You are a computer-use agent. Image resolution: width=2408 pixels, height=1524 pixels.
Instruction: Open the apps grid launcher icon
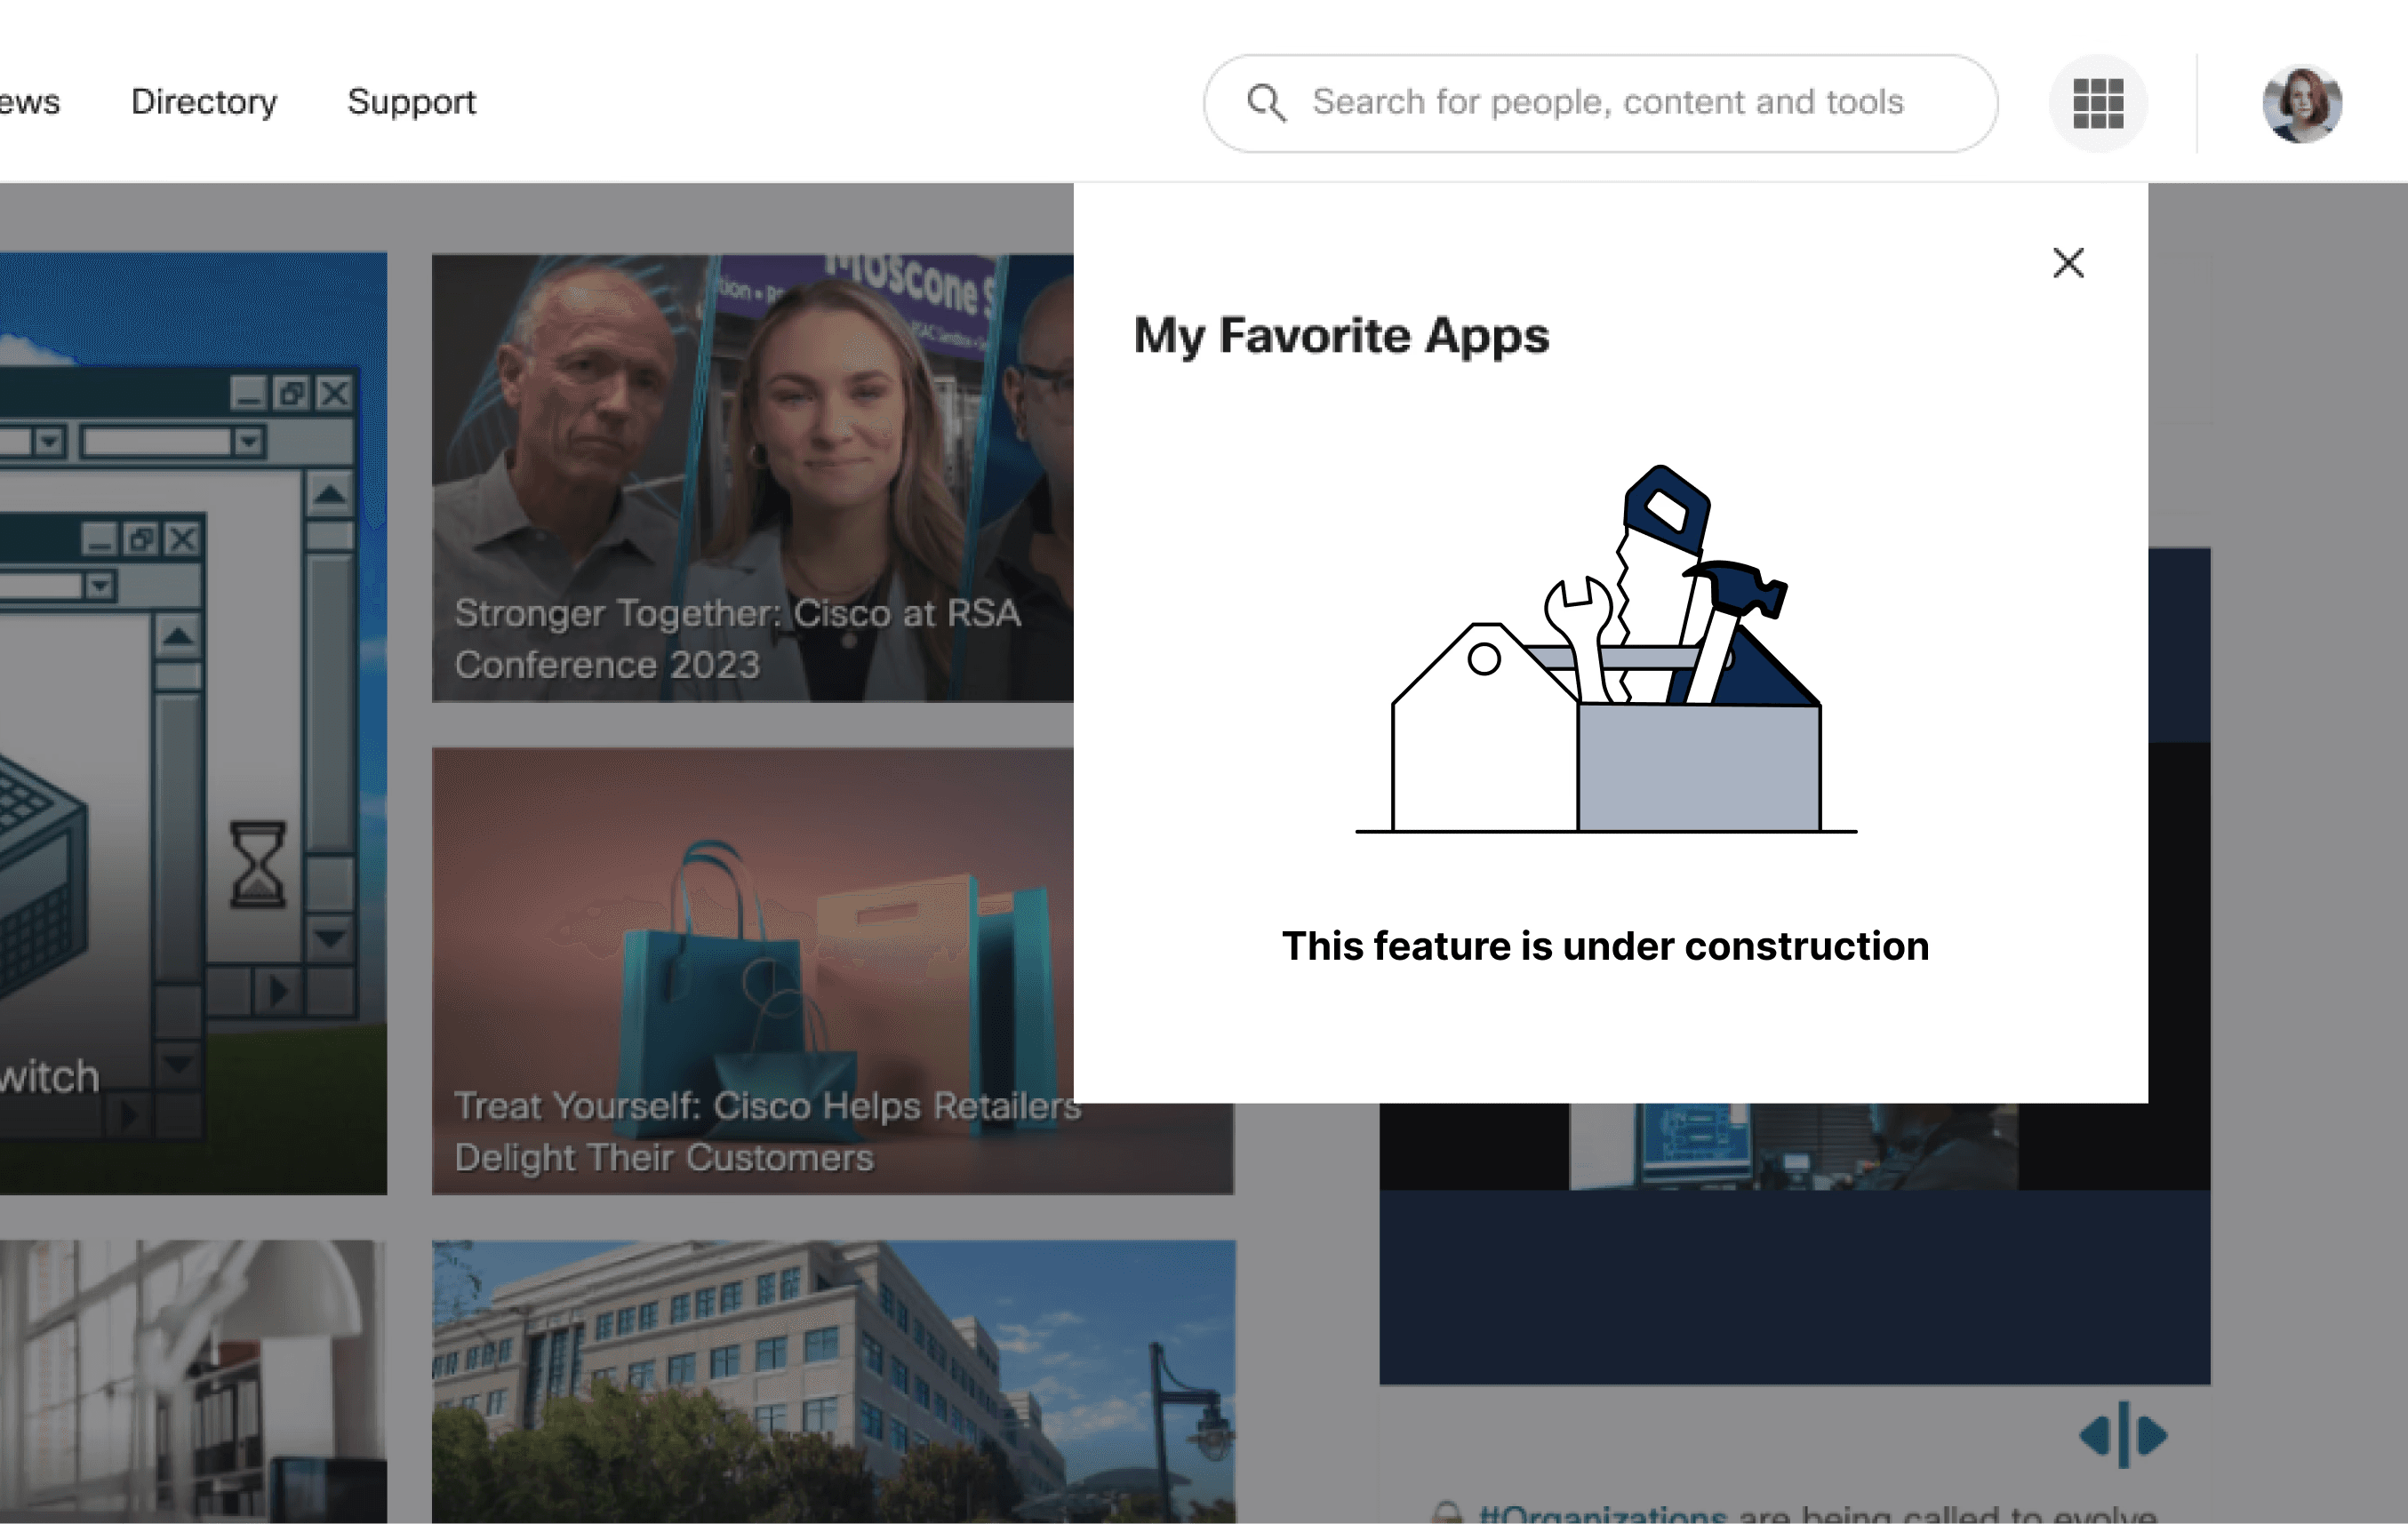[2098, 103]
